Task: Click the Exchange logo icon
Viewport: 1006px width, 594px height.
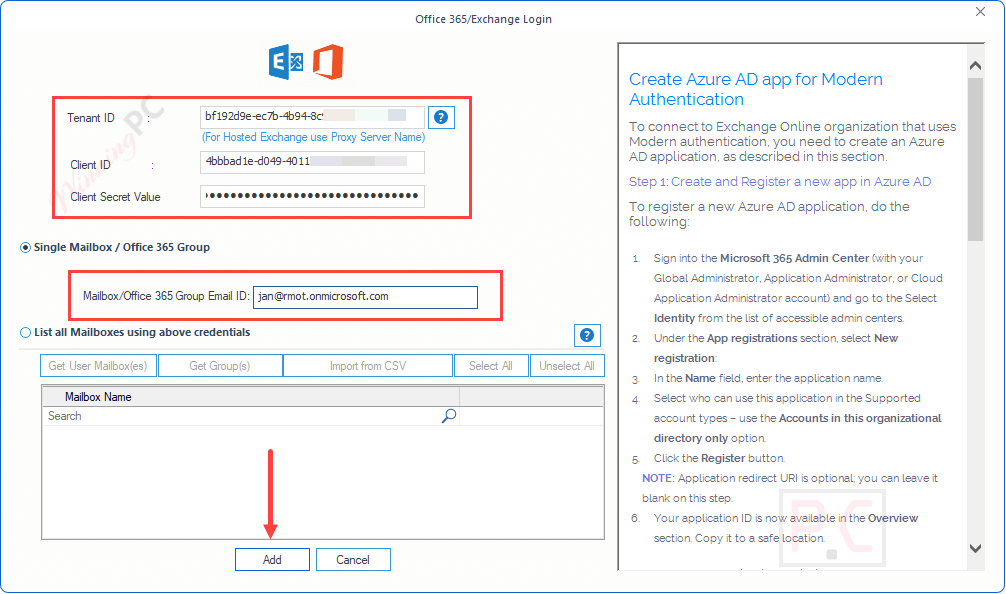Action: tap(286, 62)
